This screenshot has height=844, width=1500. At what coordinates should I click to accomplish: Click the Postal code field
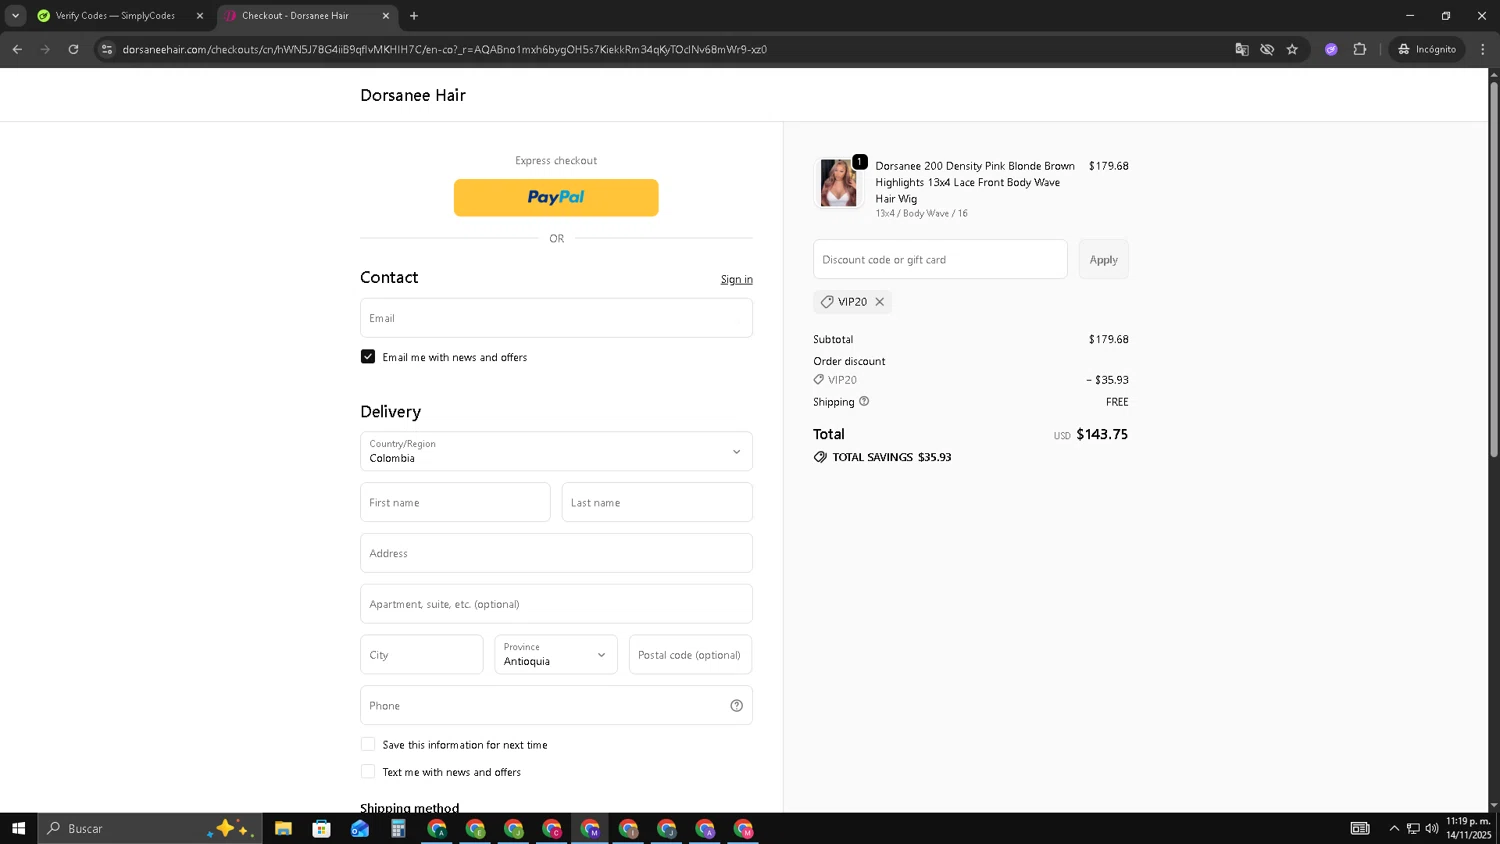point(691,655)
